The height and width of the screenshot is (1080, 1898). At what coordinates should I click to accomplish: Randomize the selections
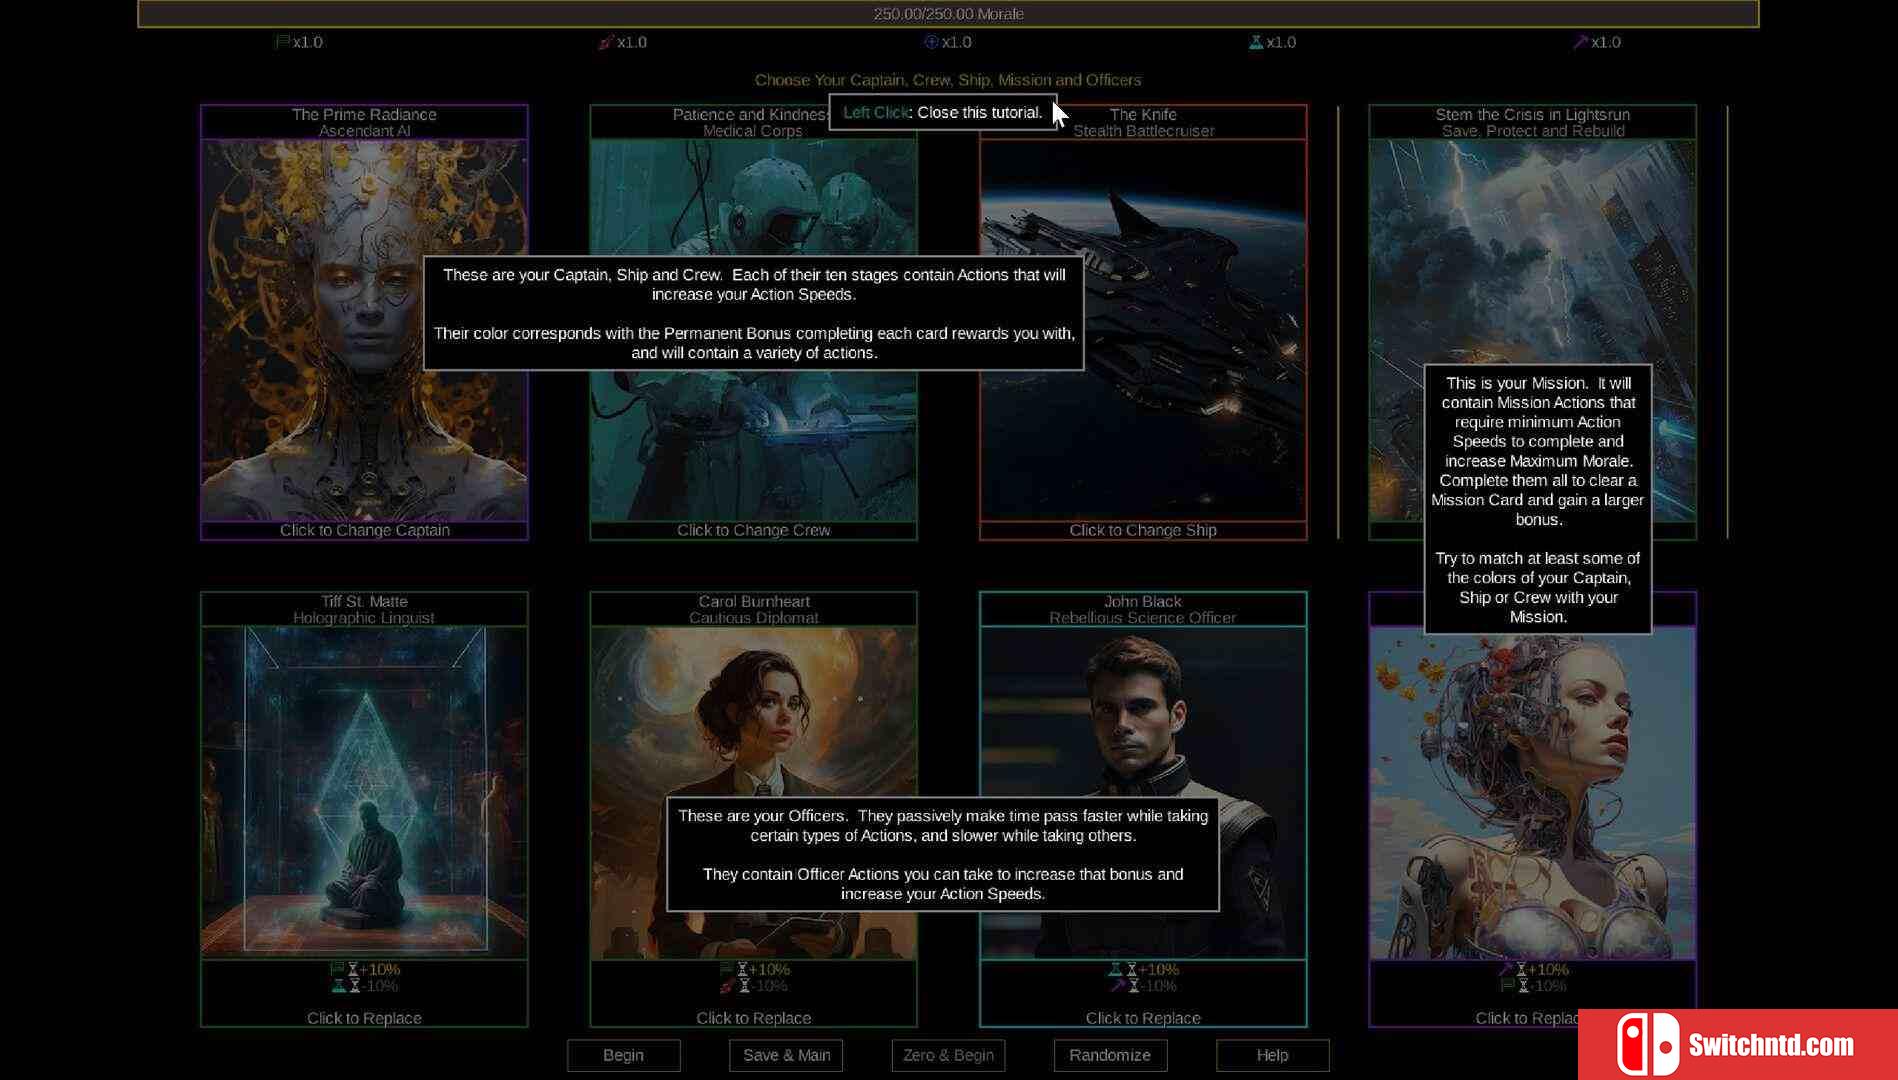1110,1055
